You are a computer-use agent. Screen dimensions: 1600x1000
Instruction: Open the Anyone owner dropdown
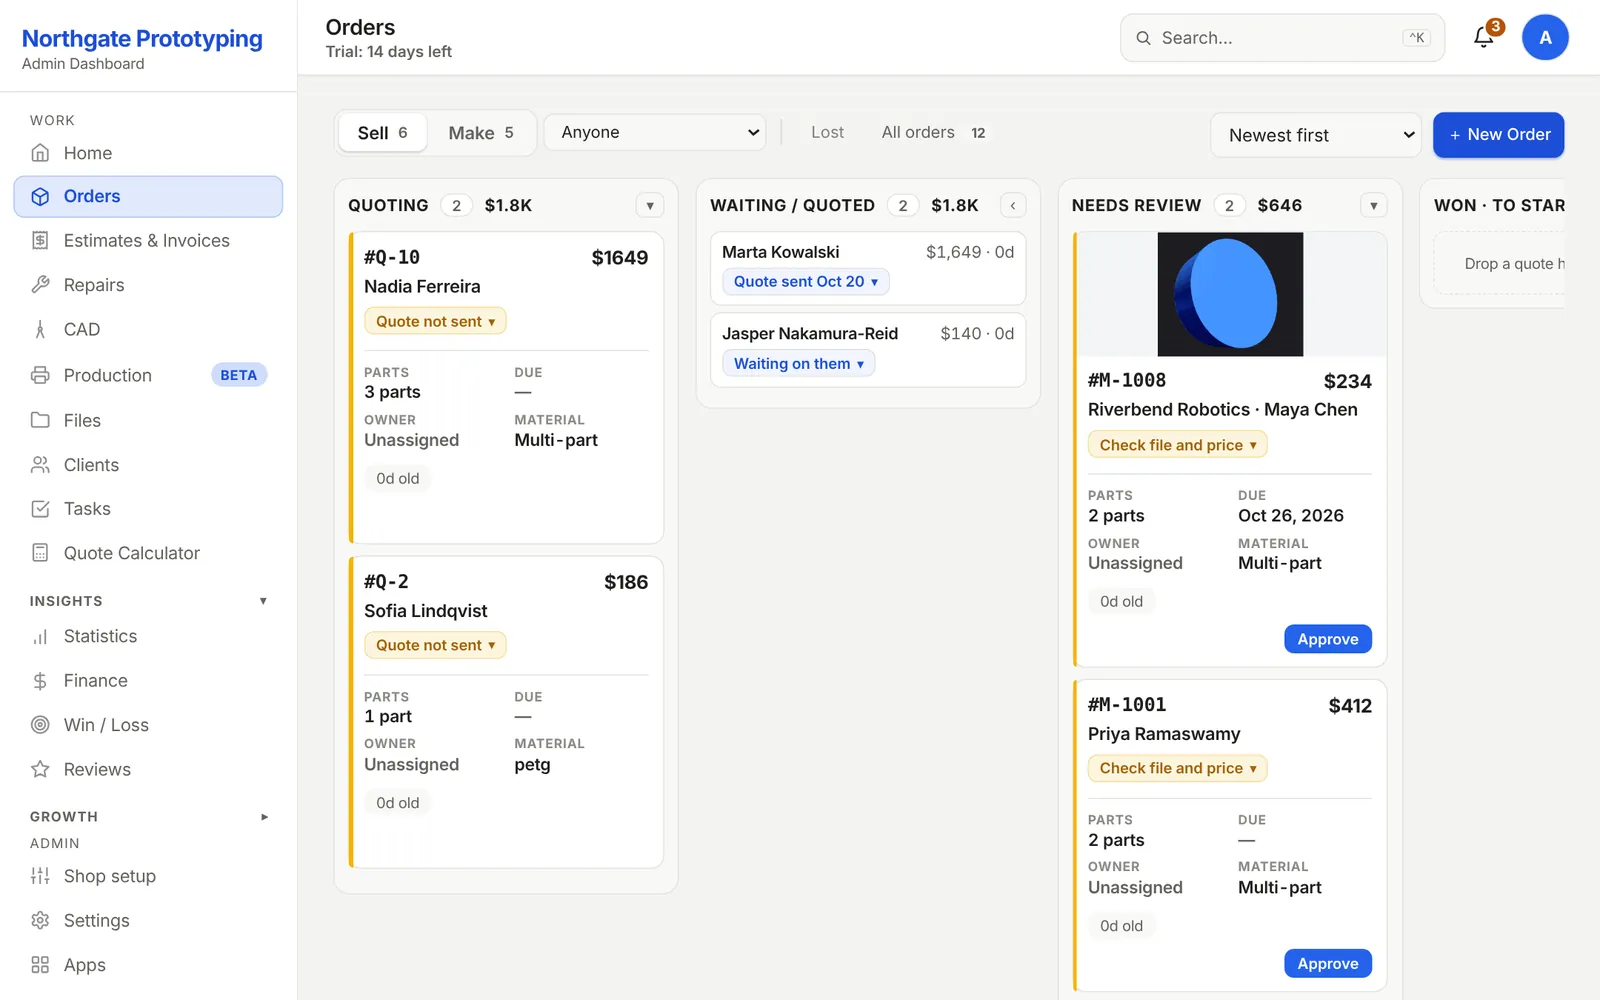pos(655,132)
